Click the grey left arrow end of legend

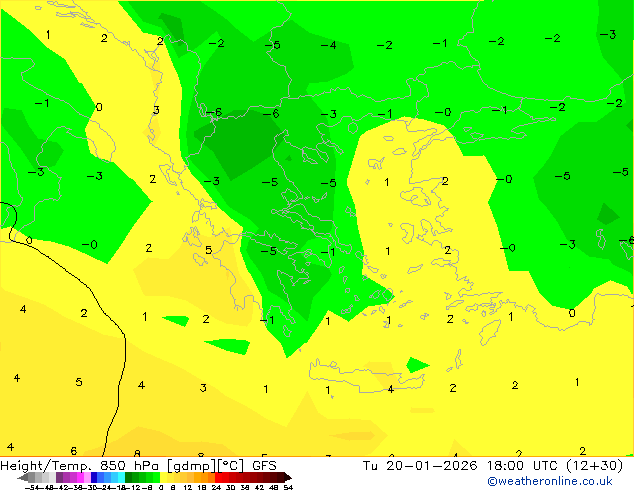click(x=23, y=478)
